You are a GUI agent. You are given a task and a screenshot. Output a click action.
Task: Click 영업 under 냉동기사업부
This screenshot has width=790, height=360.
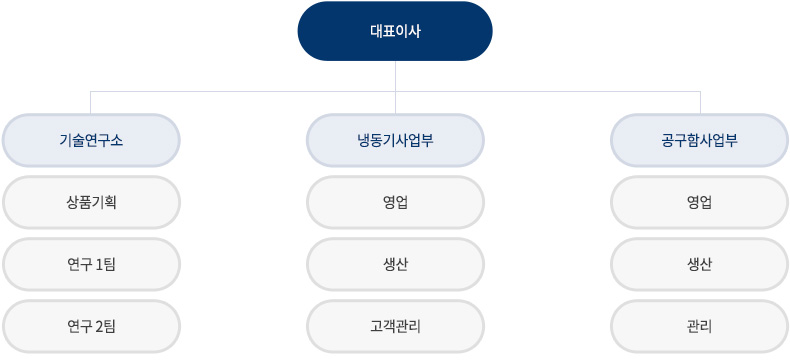click(396, 202)
